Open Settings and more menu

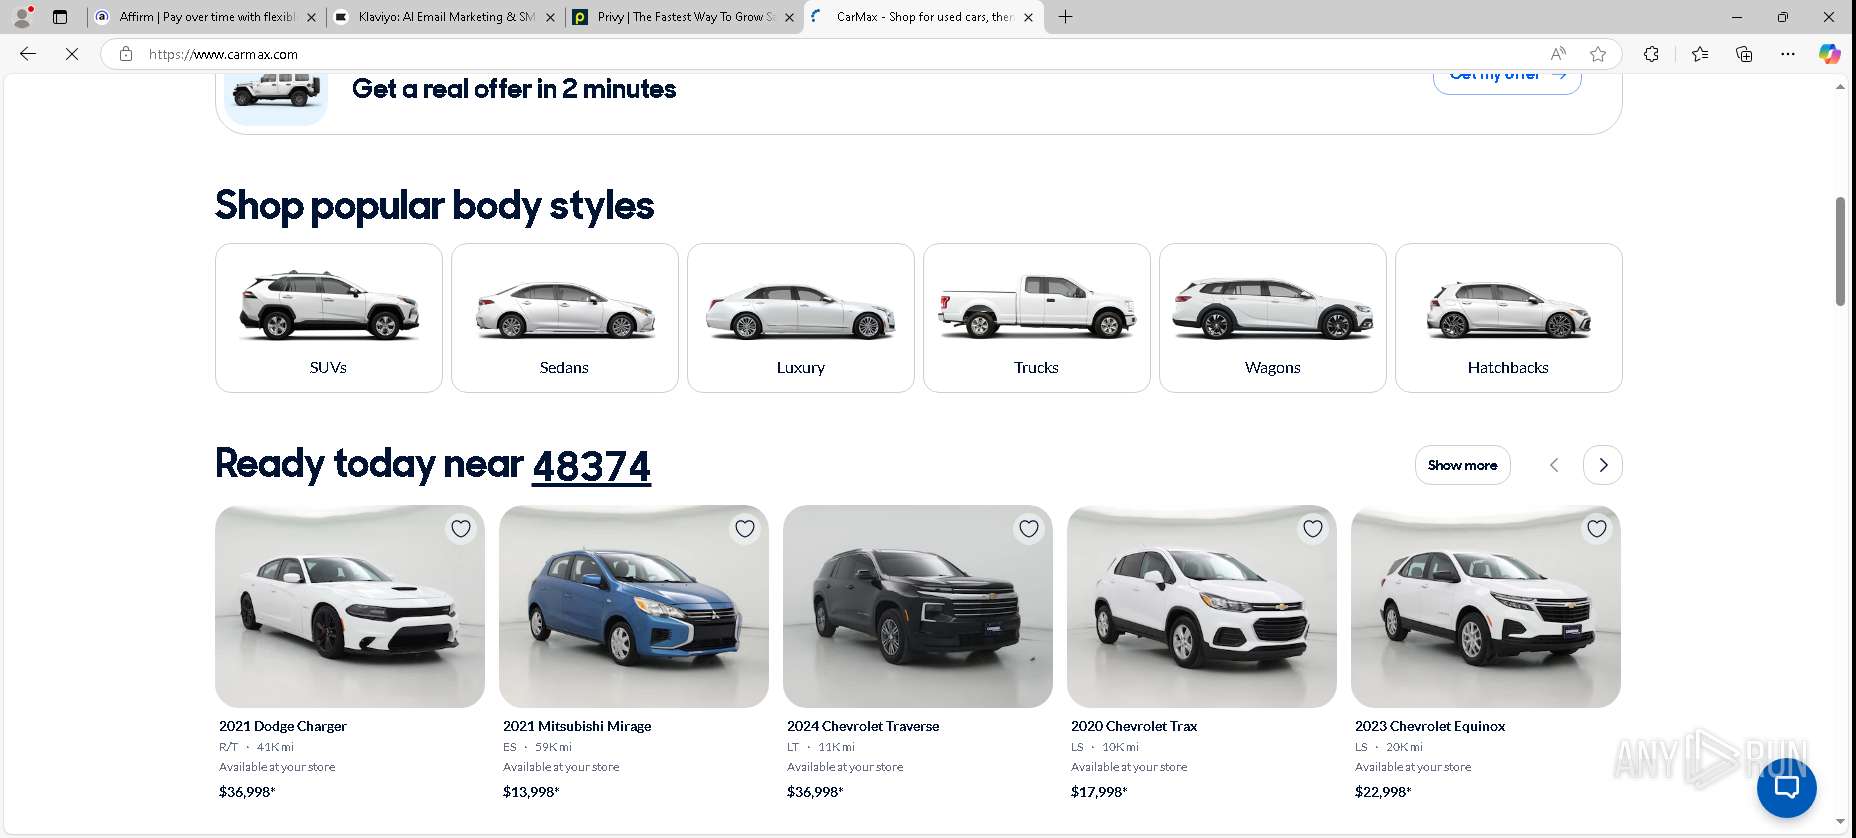coord(1788,54)
